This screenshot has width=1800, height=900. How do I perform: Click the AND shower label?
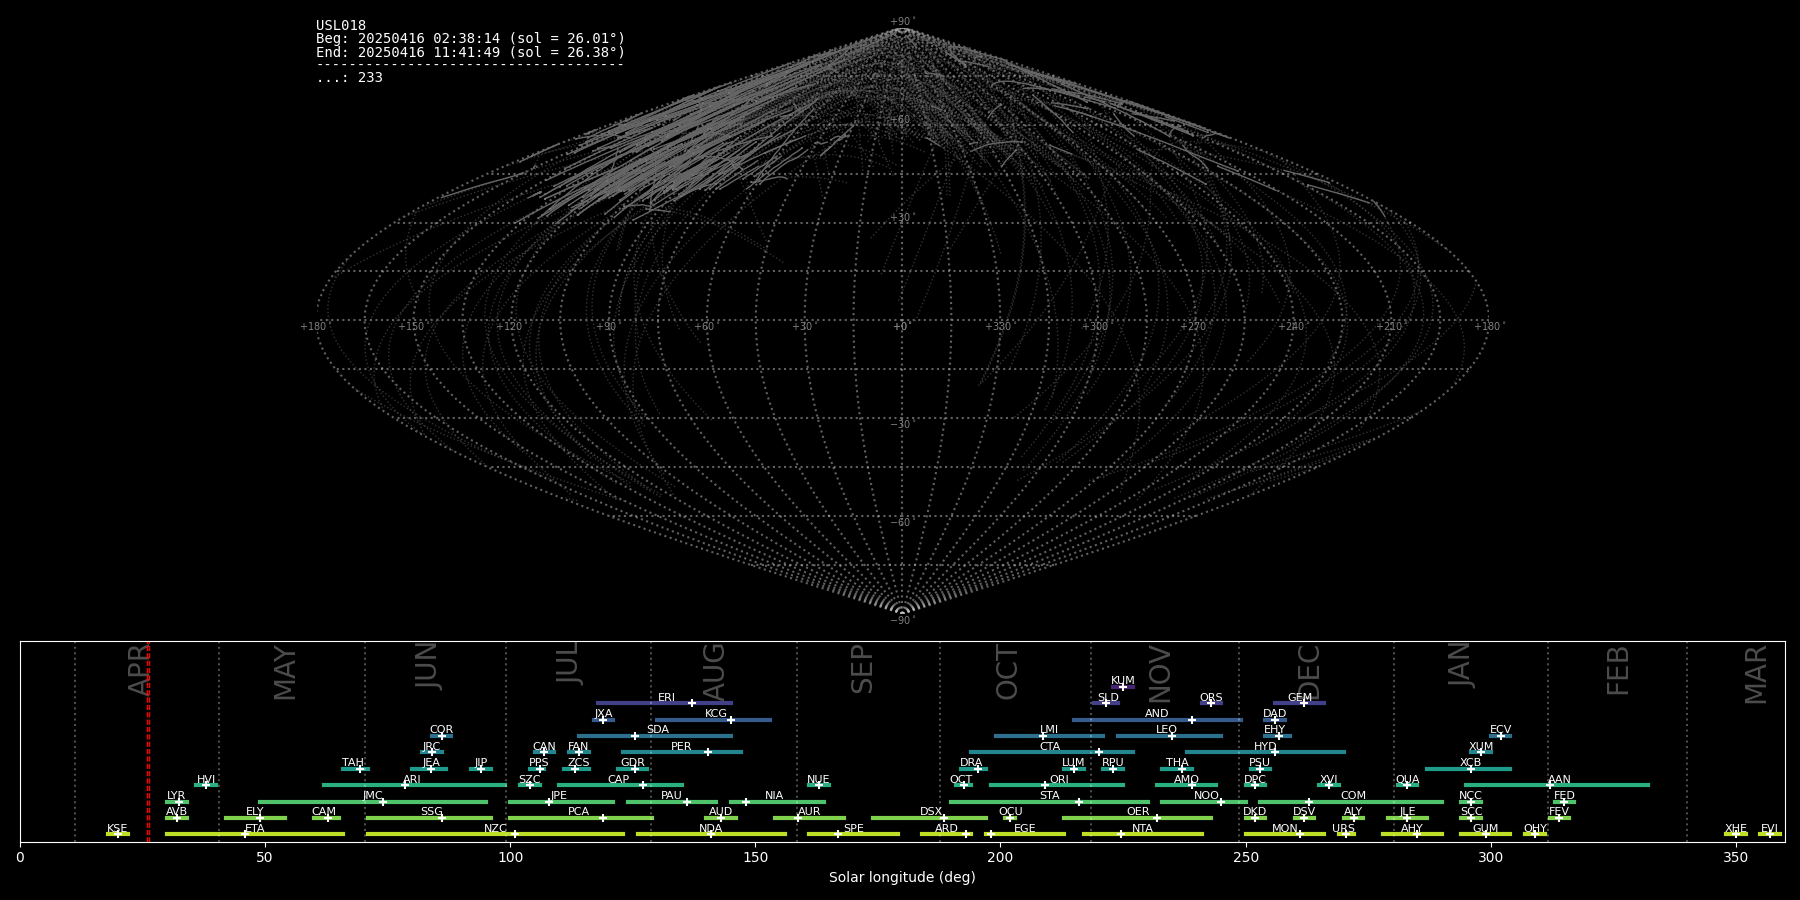click(1157, 714)
